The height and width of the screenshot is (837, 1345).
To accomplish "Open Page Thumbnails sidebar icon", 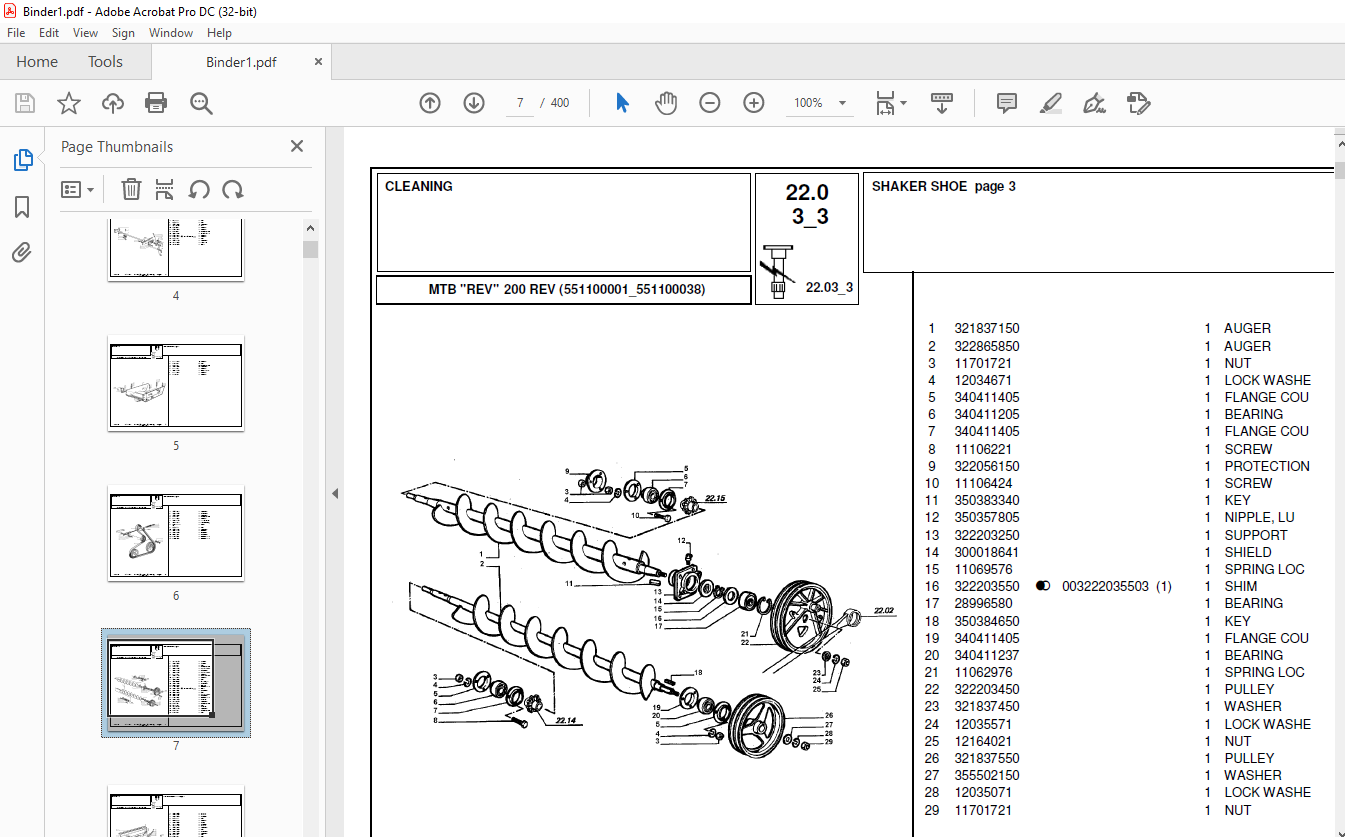I will point(22,160).
